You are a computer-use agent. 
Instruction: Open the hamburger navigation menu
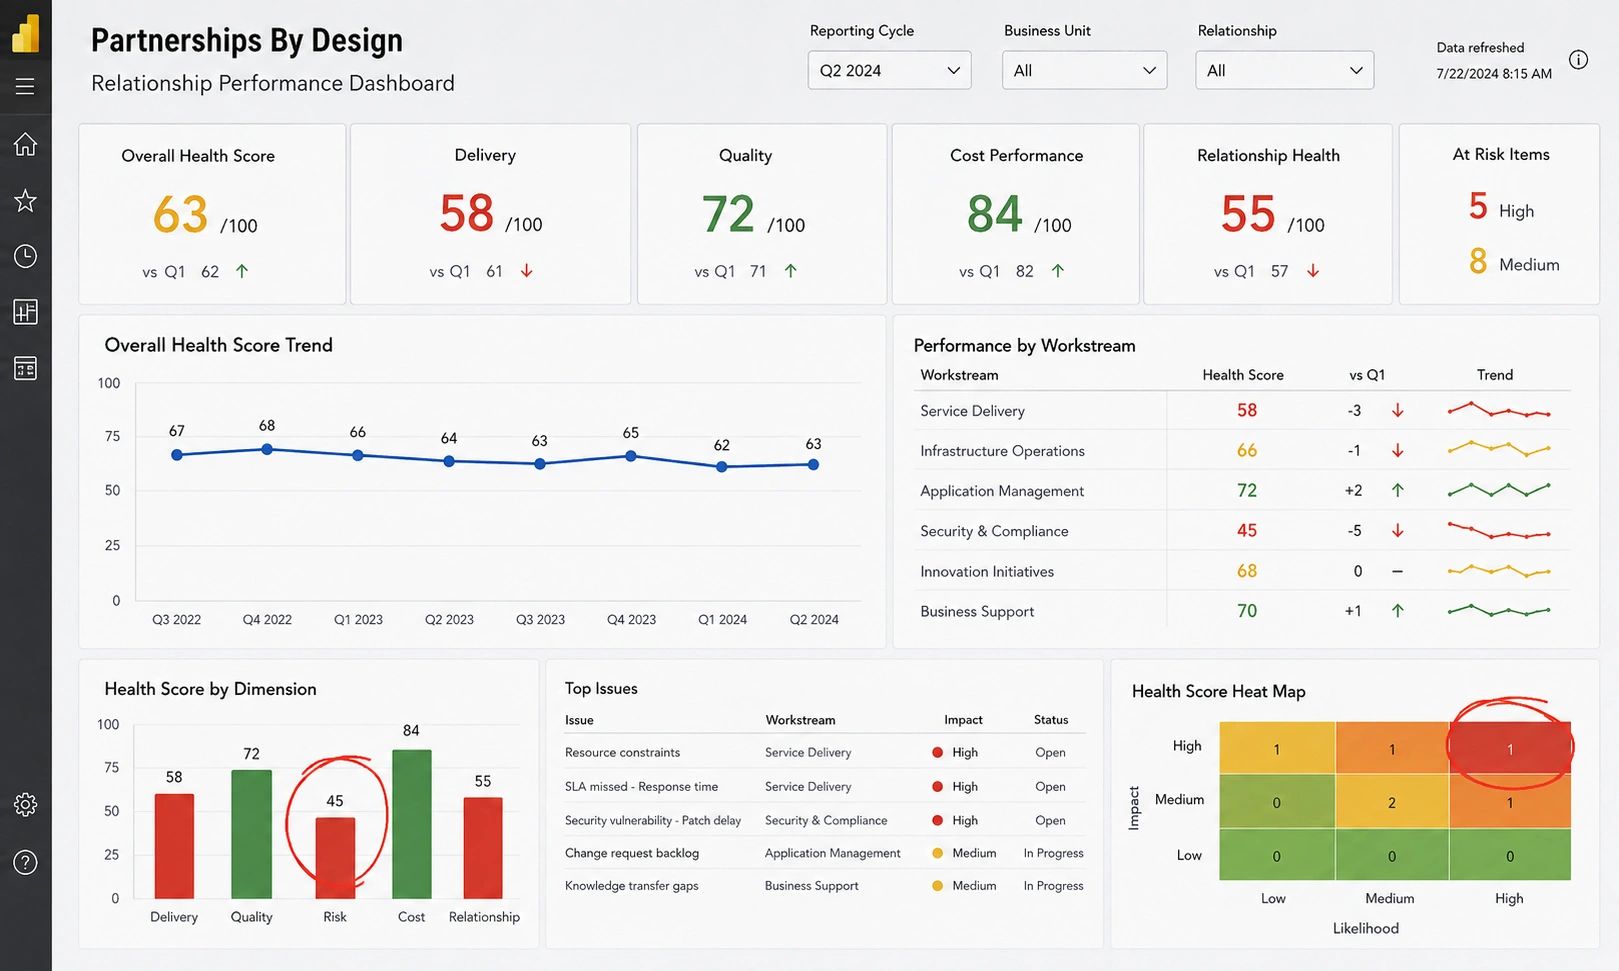click(x=25, y=87)
